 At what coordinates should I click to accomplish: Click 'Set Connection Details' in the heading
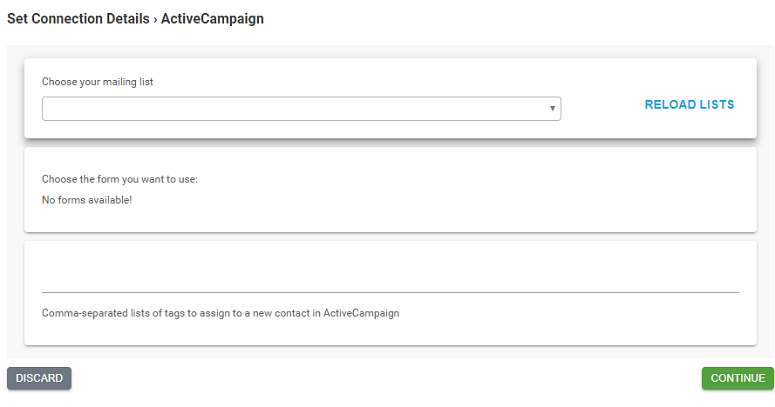click(78, 19)
